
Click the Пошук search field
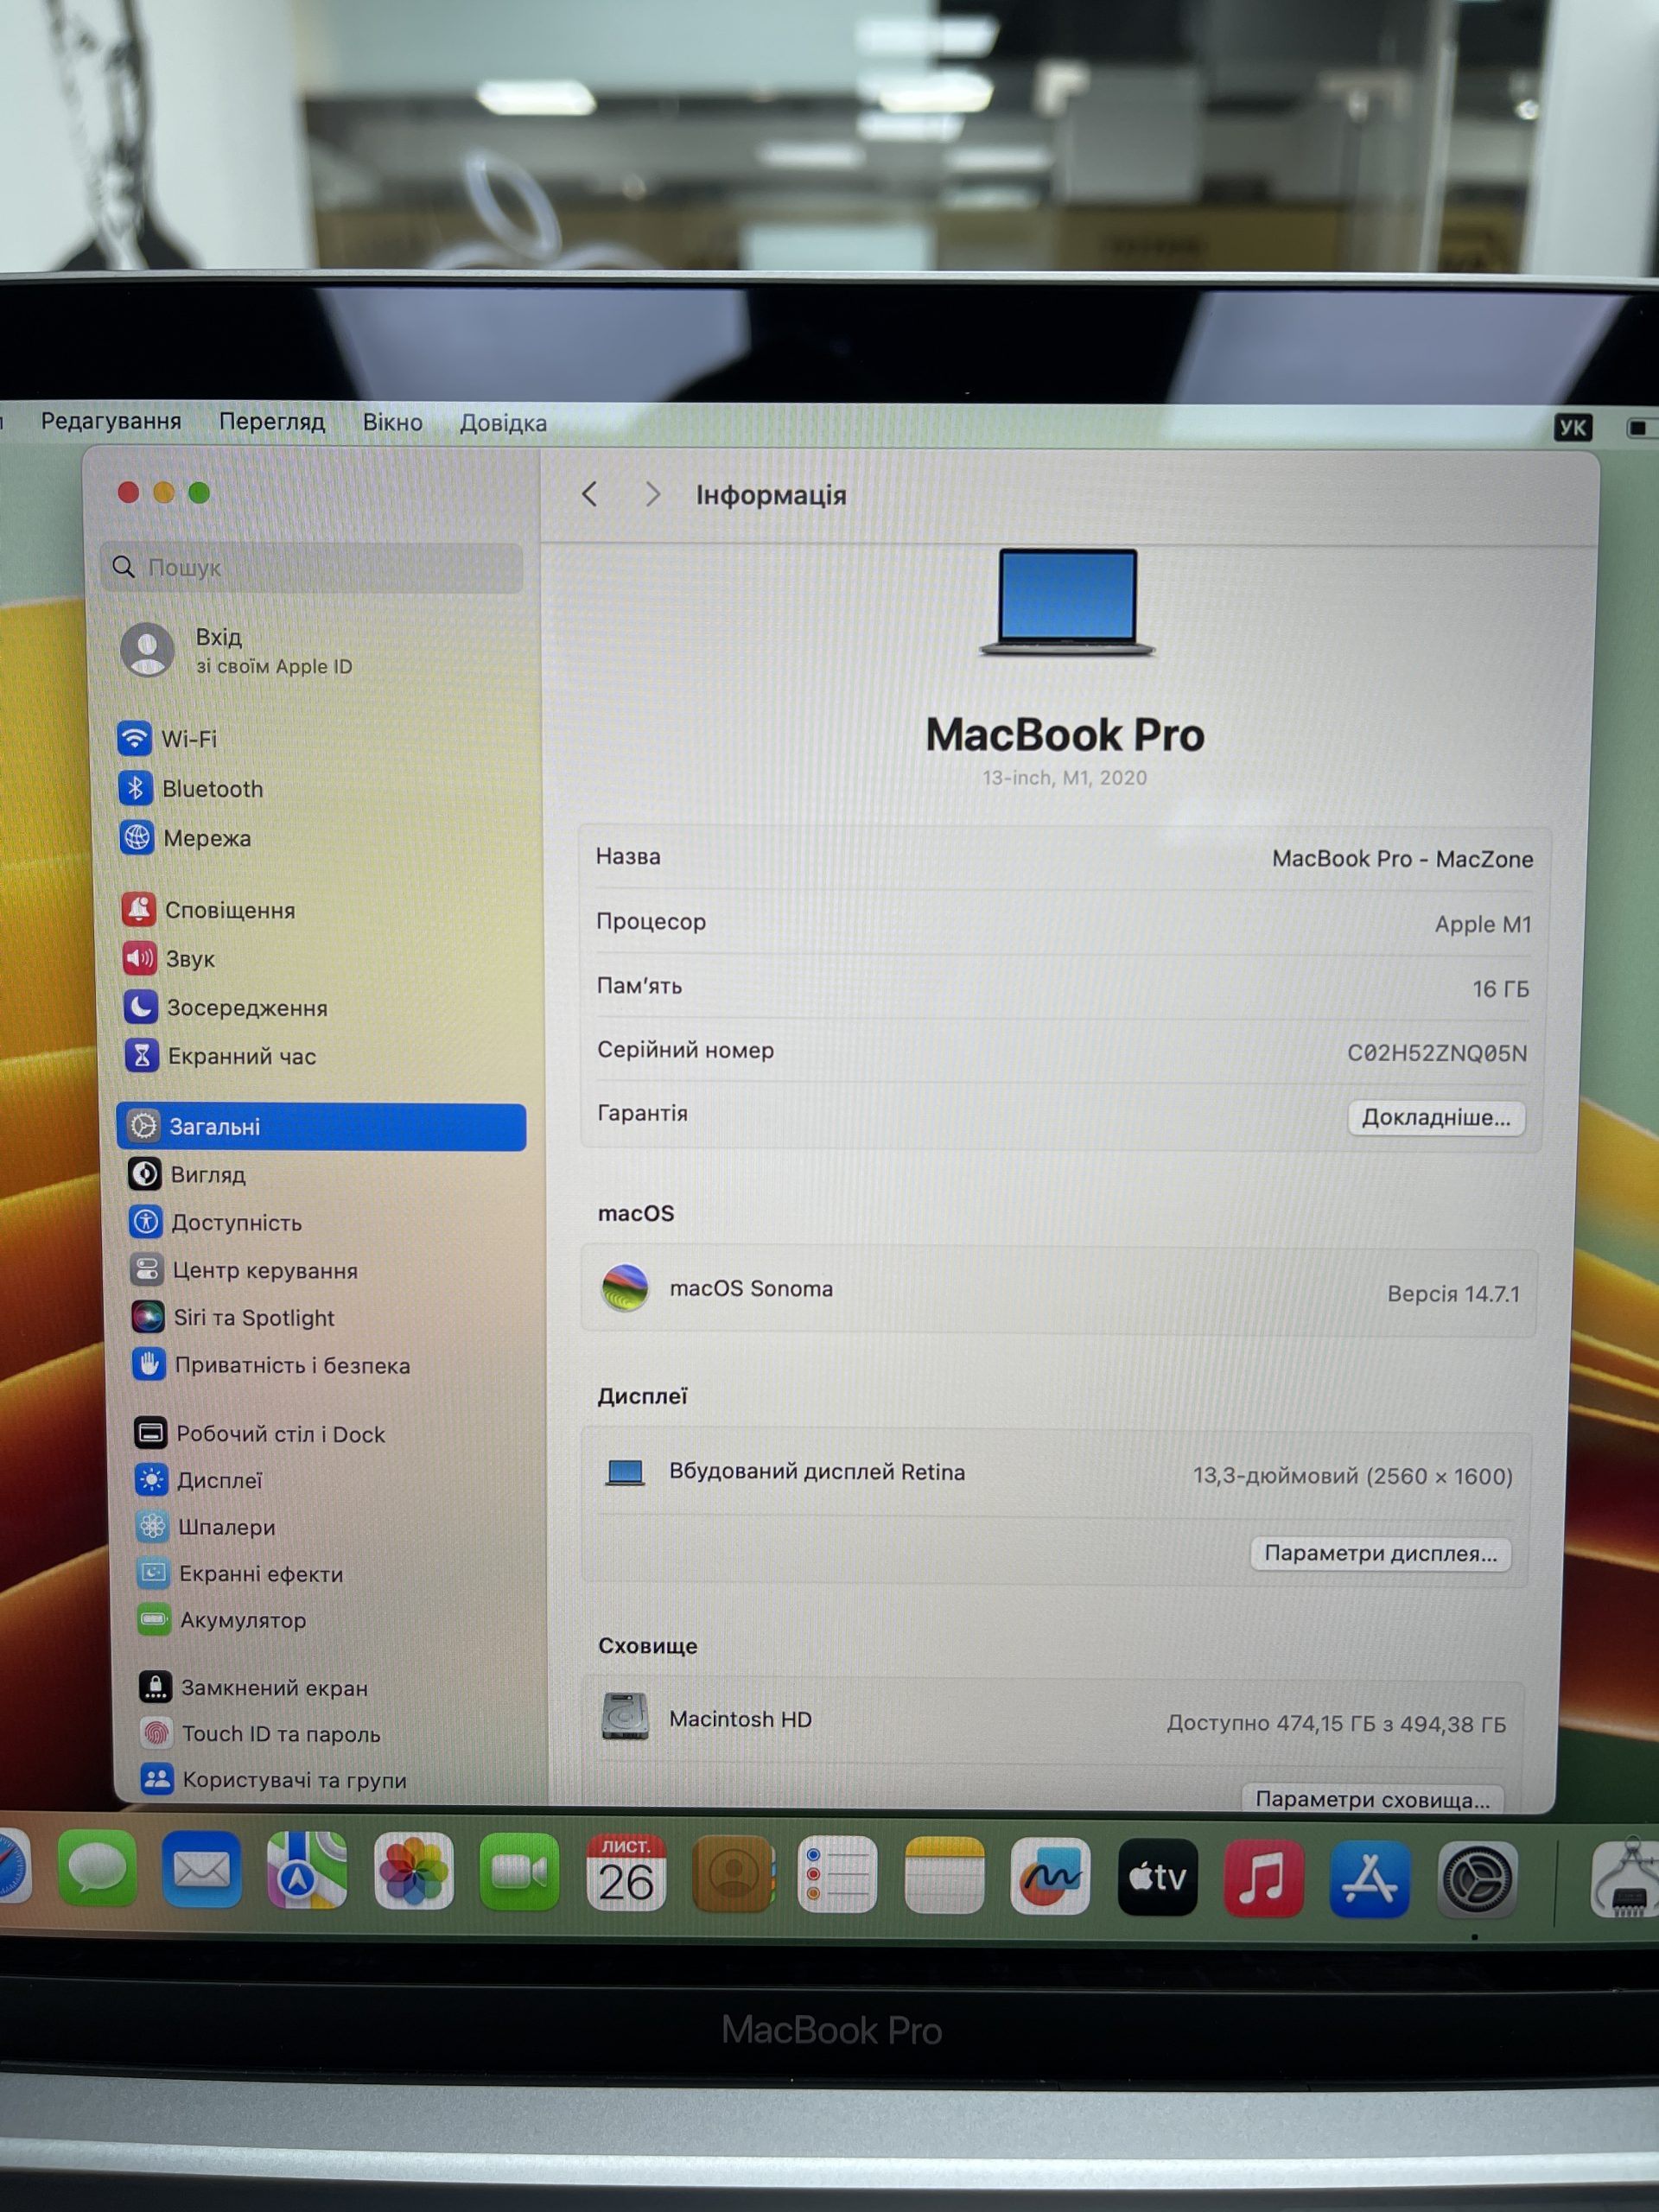(312, 568)
